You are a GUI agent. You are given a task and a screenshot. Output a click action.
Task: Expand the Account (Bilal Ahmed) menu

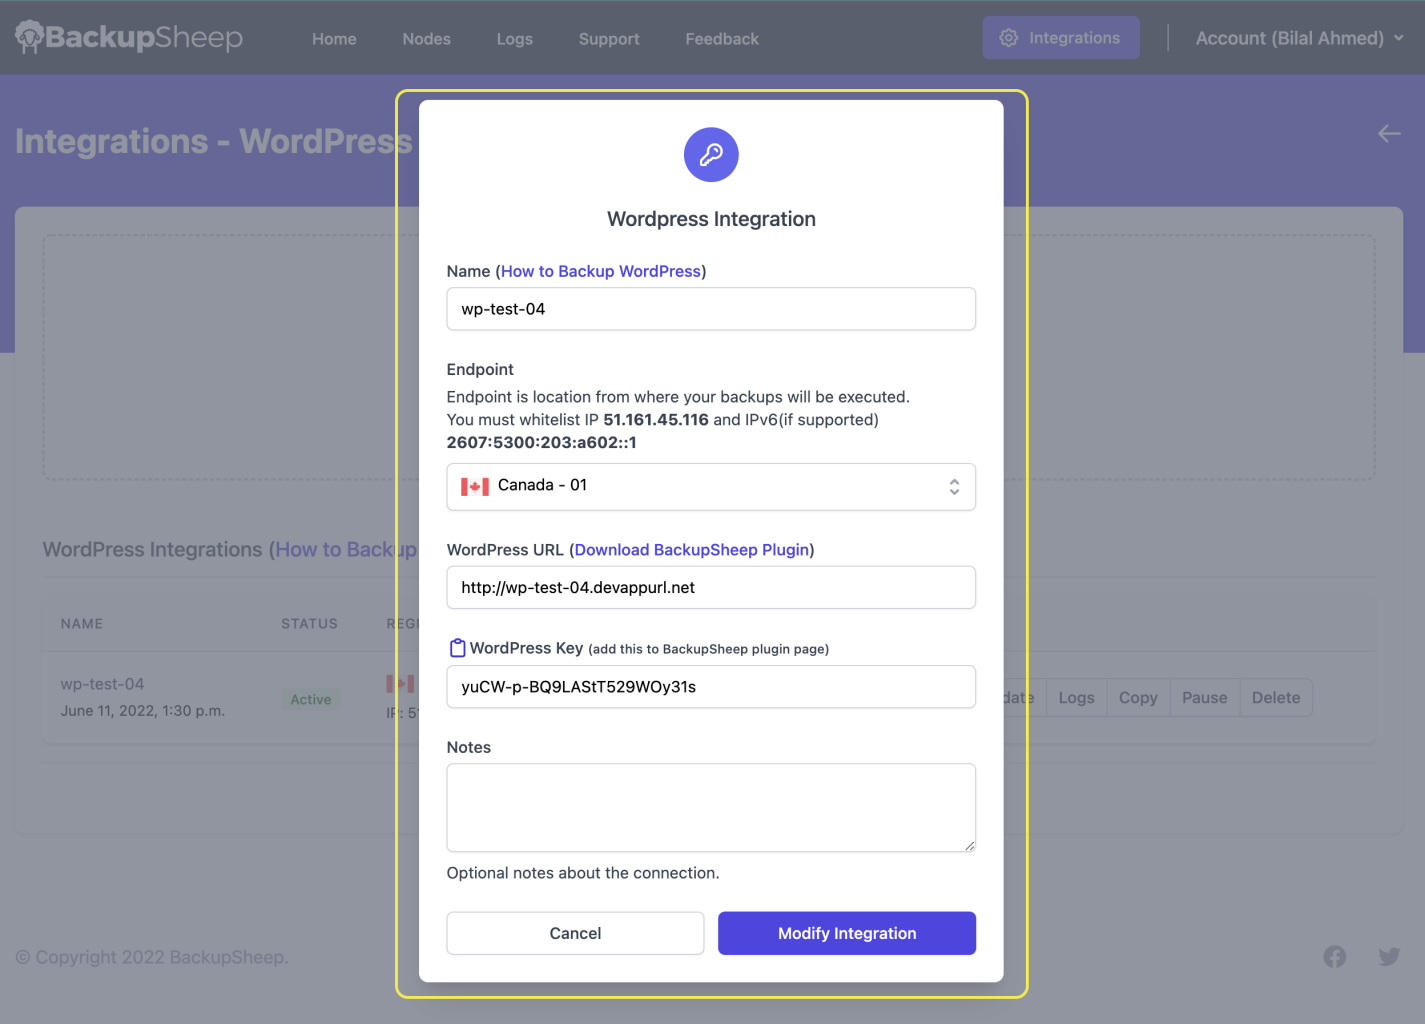1299,38
